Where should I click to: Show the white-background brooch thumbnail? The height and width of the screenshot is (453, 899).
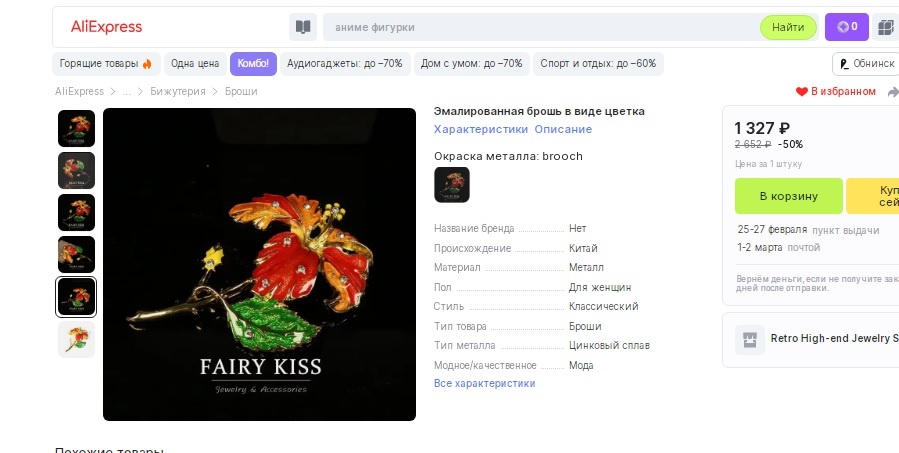coord(76,339)
